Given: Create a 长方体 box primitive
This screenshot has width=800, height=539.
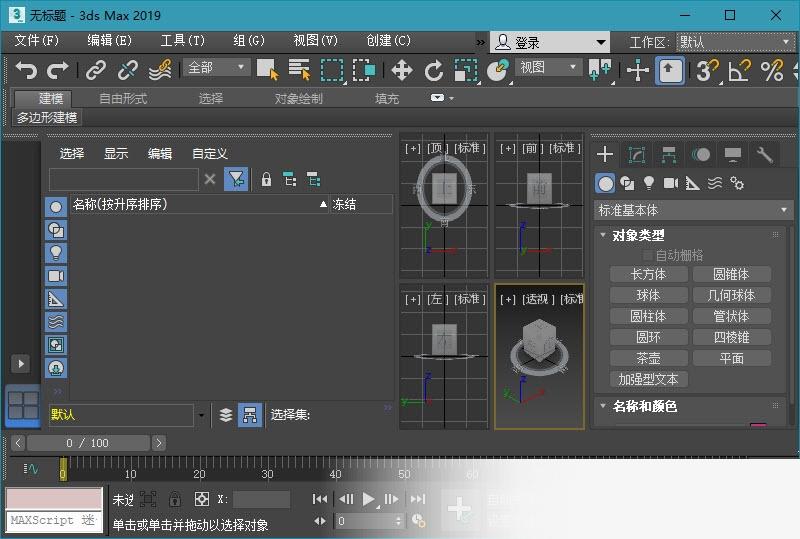Looking at the screenshot, I should (648, 274).
